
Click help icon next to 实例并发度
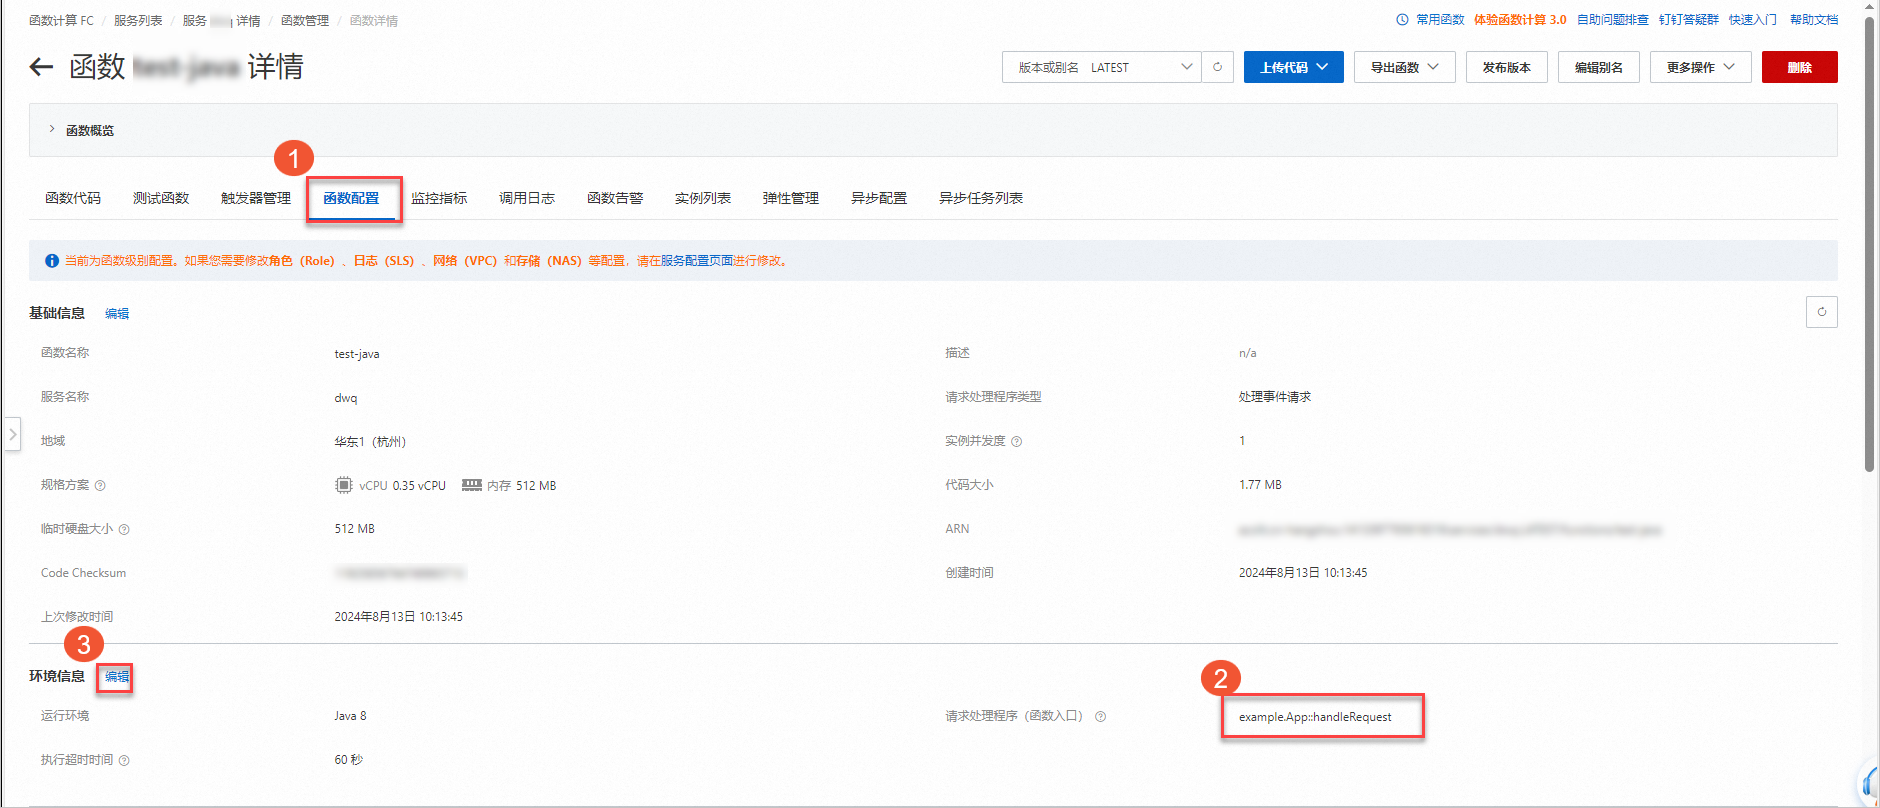click(x=1016, y=442)
